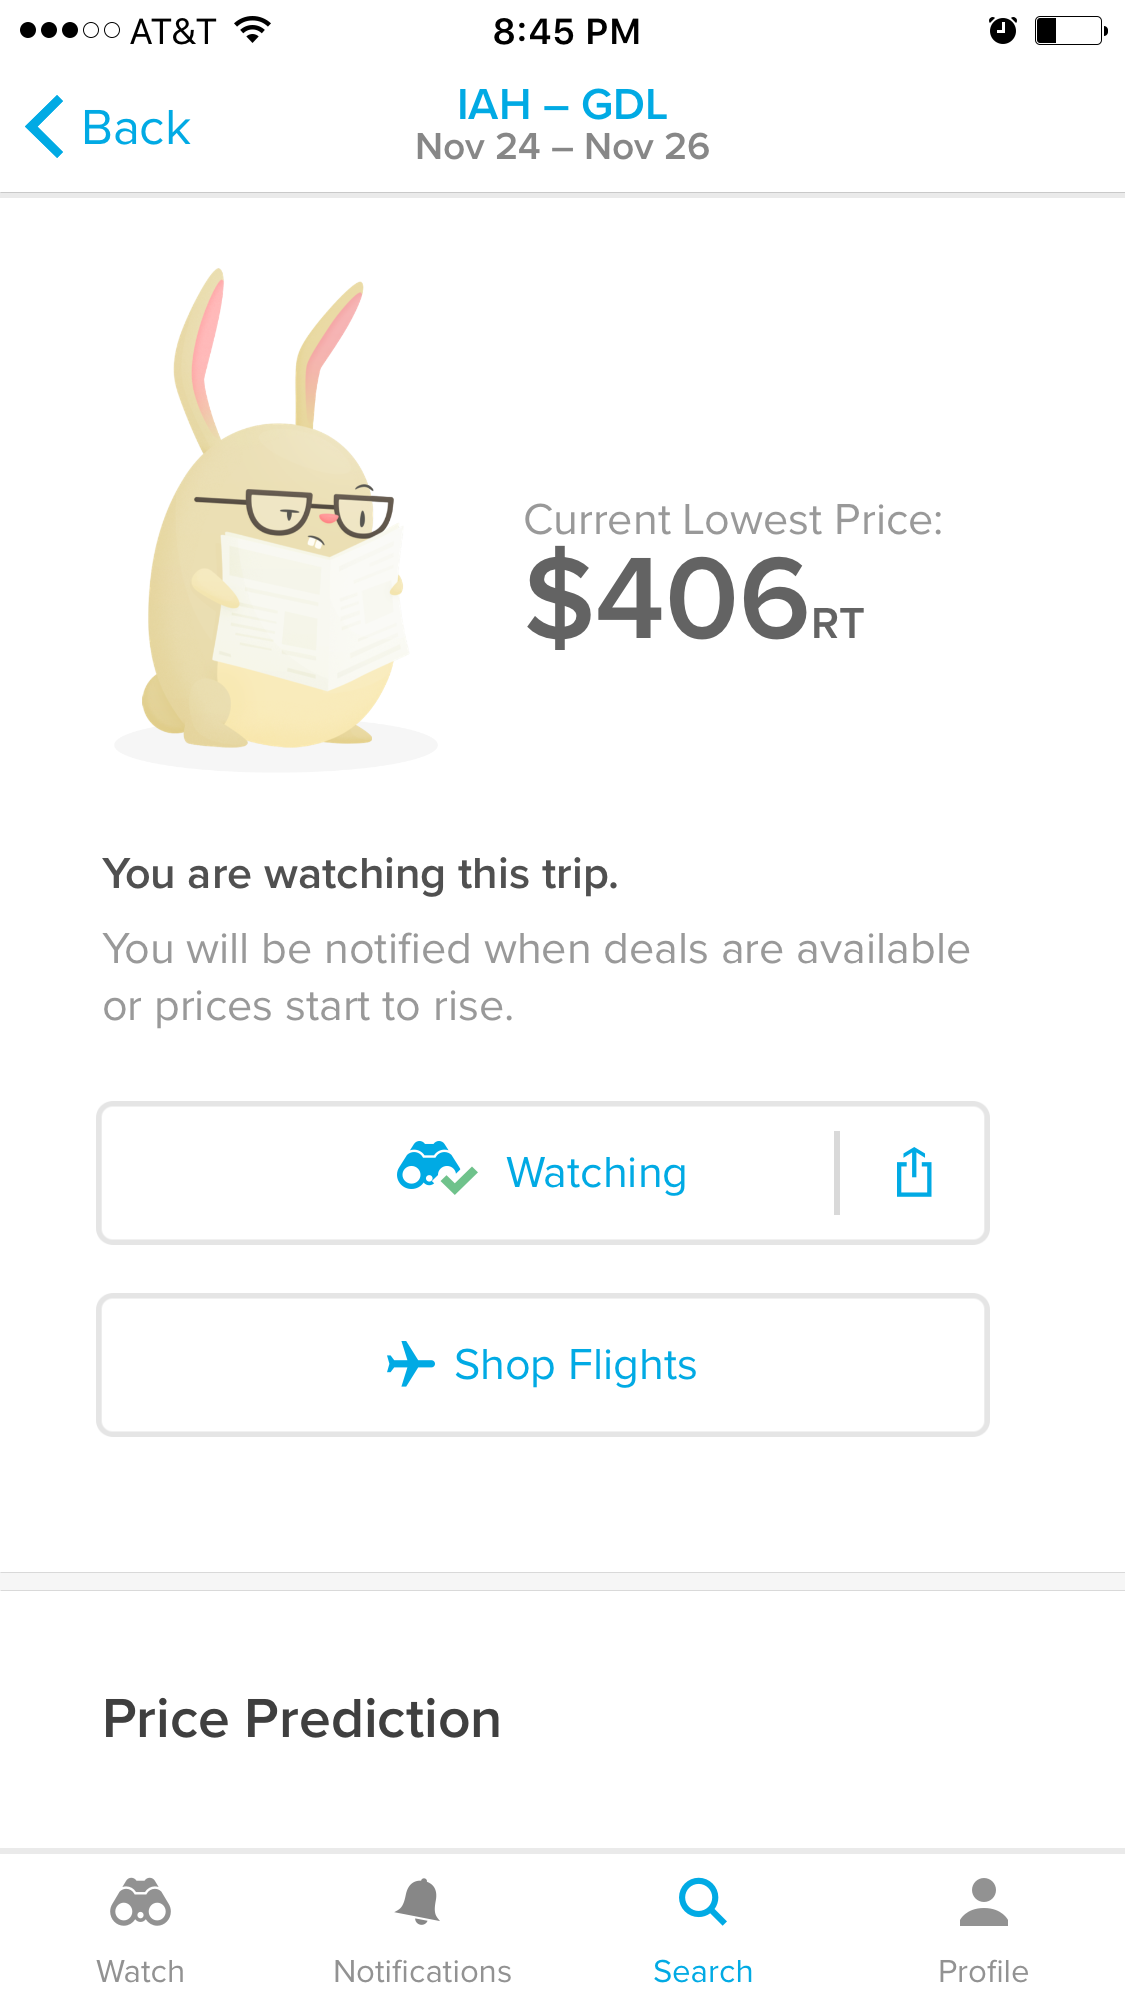
Task: Tap the share icon beside Watching
Action: [914, 1172]
